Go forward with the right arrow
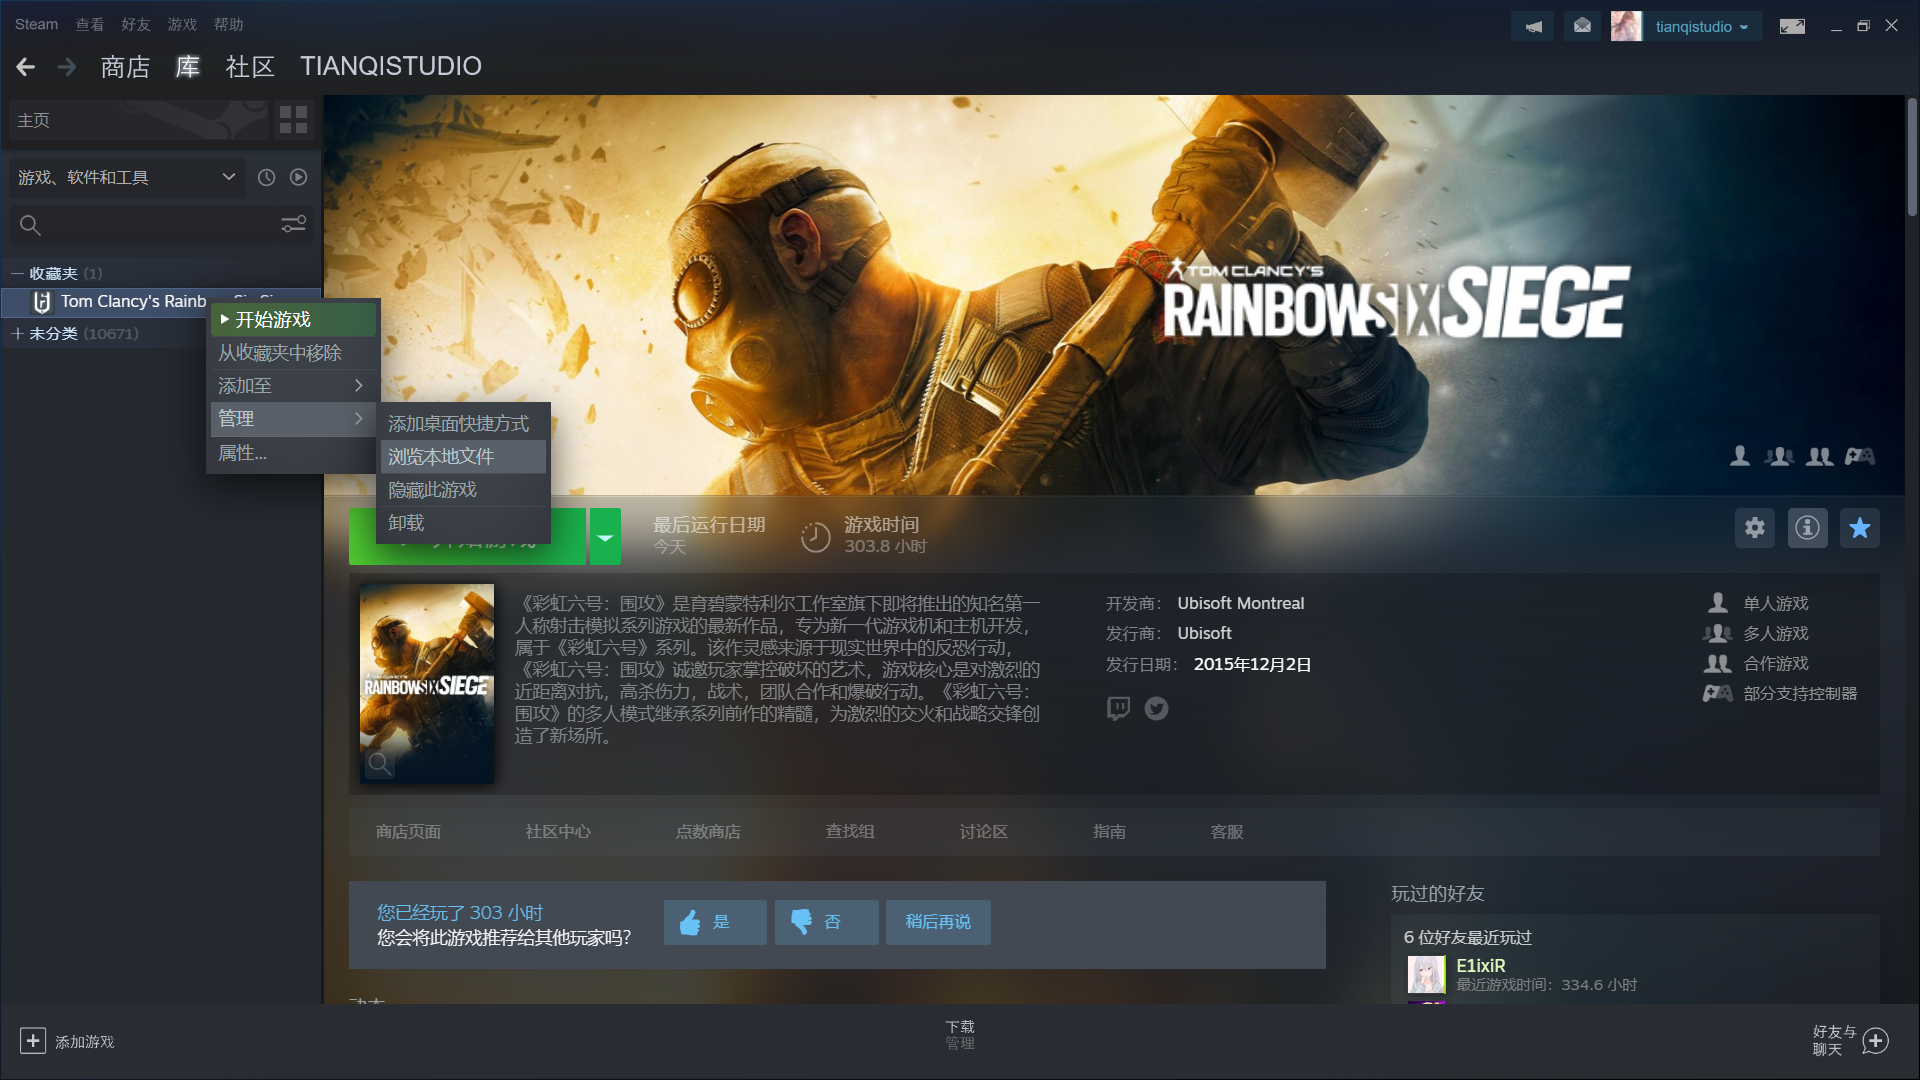This screenshot has width=1920, height=1080. pos(67,67)
